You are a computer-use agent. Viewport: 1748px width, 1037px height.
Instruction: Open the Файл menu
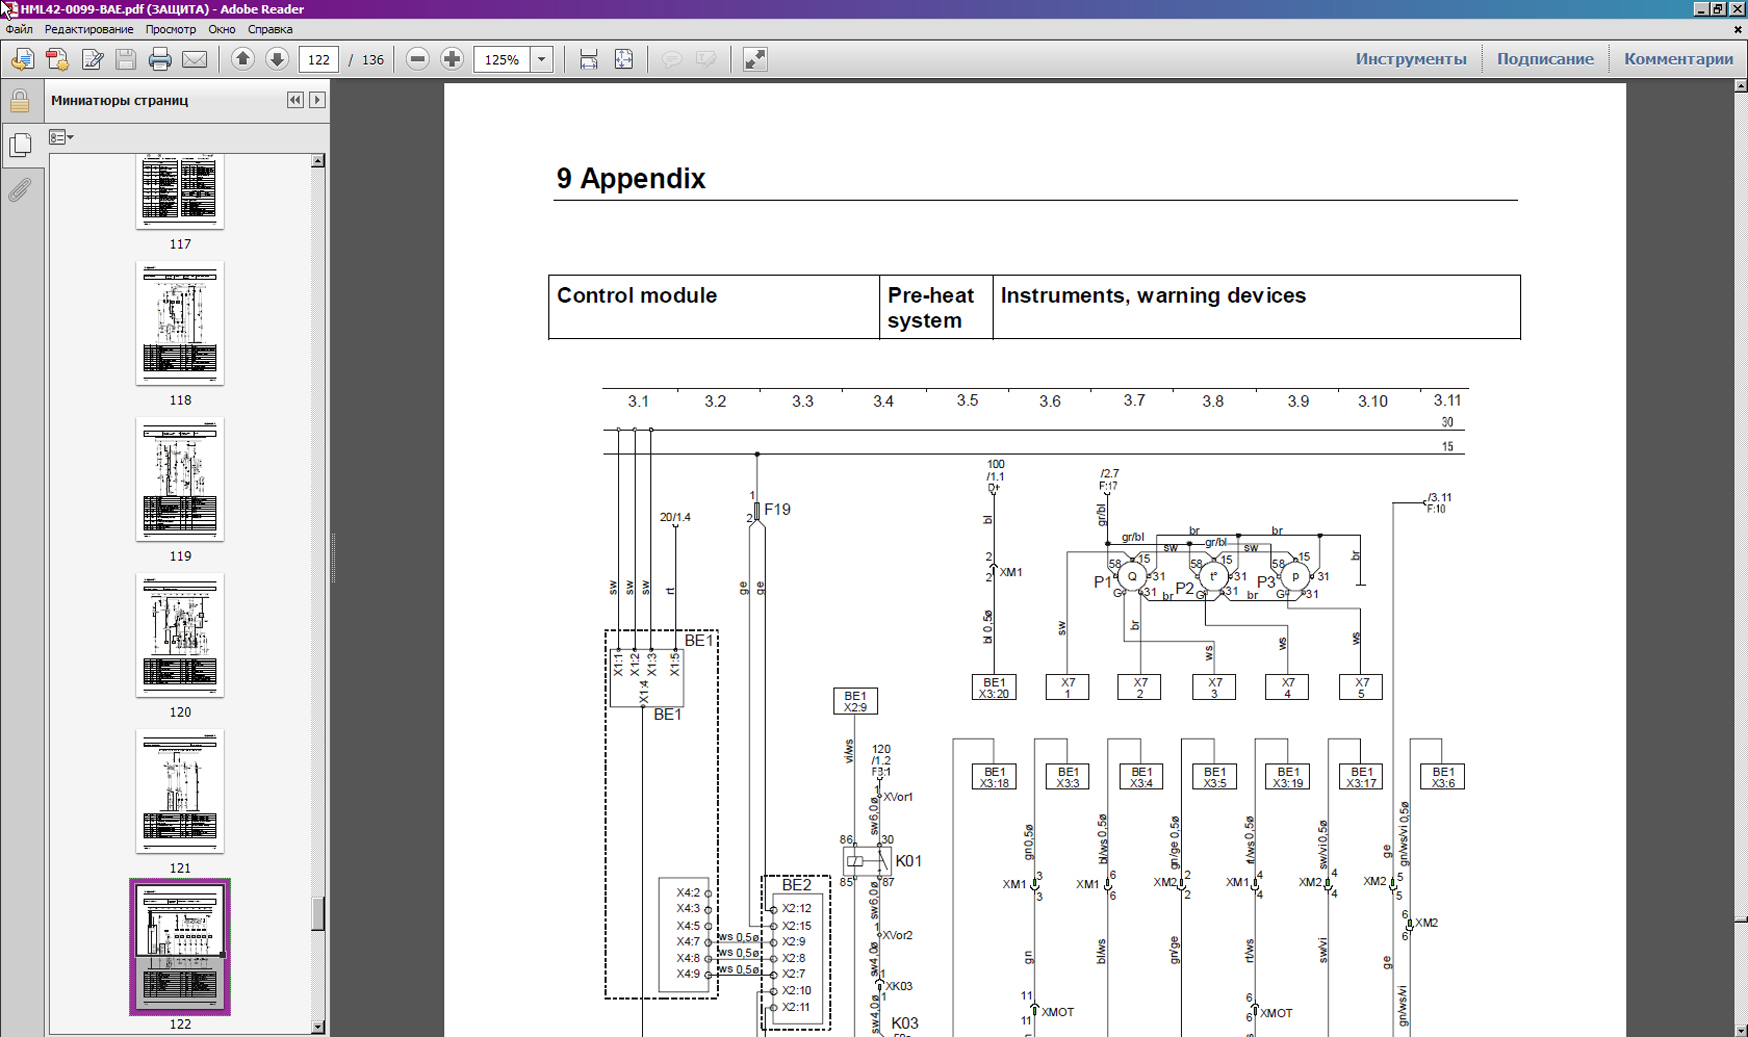click(x=19, y=30)
